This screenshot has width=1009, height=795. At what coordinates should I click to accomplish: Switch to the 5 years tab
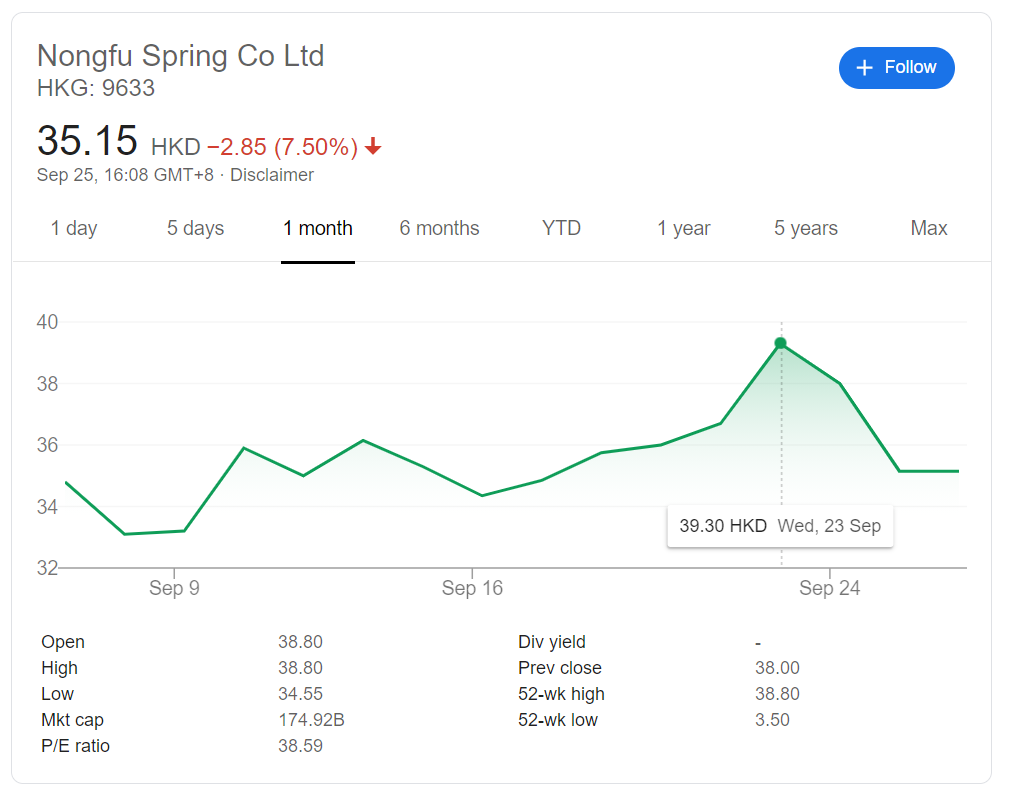(x=806, y=229)
